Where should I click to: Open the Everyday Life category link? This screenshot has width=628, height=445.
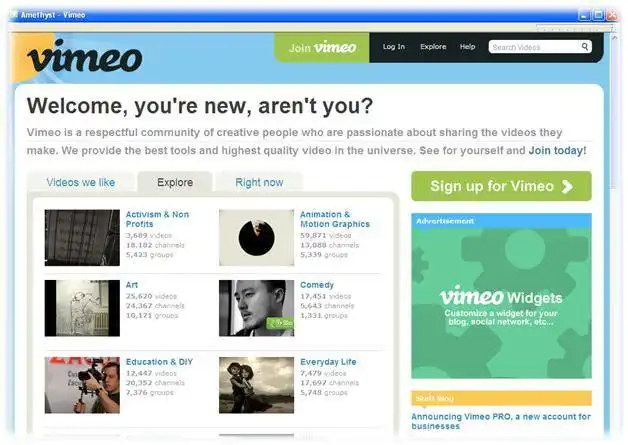point(328,362)
